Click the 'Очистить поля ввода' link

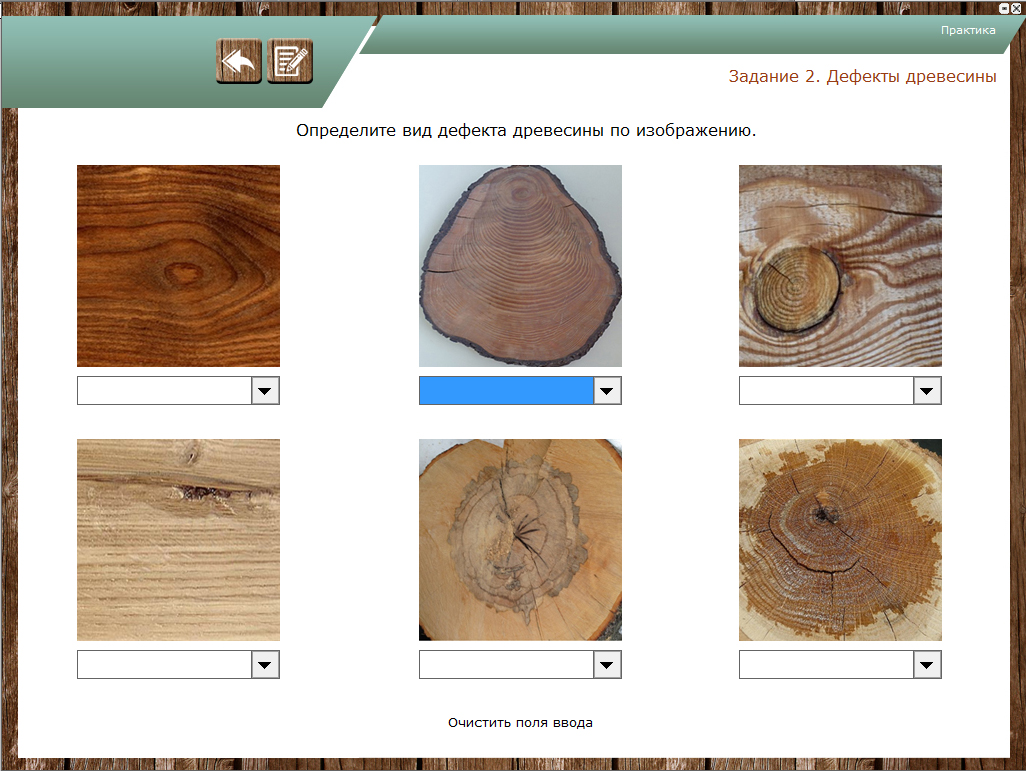pyautogui.click(x=520, y=722)
